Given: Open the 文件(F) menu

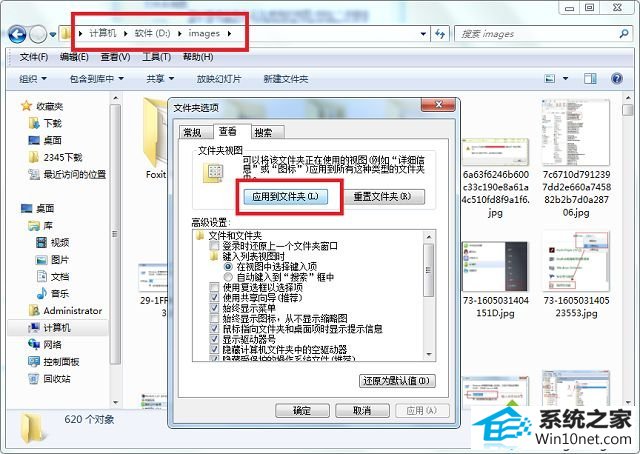Looking at the screenshot, I should pos(33,57).
